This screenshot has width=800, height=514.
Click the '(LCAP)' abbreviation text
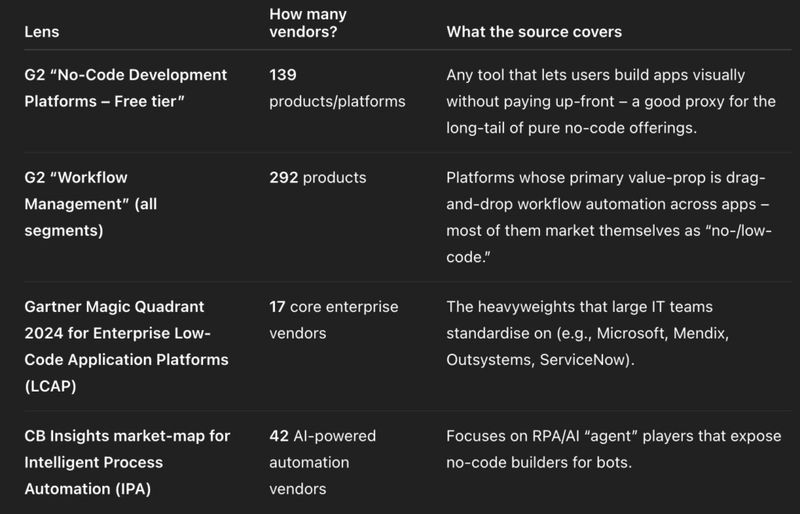51,386
